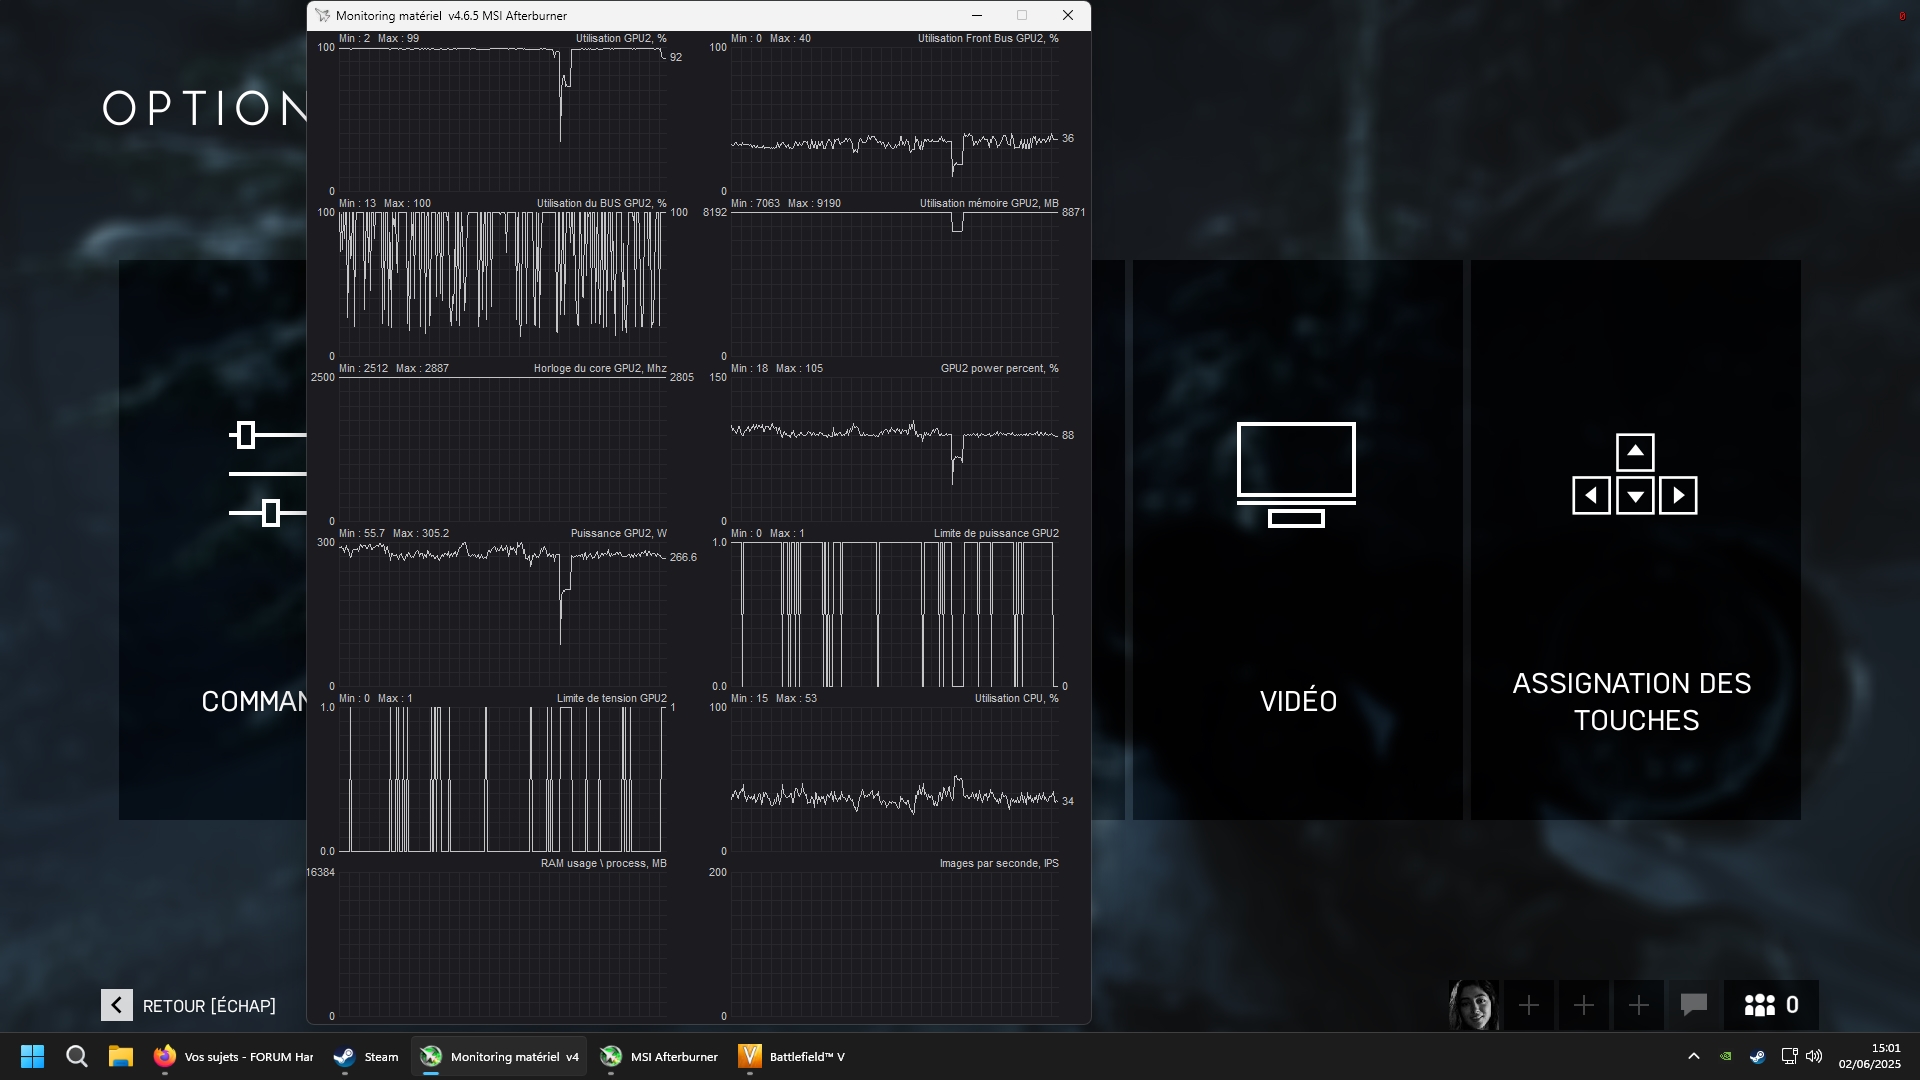Screen dimensions: 1920x1080
Task: Open the squad chat bubble icon
Action: [x=1693, y=1005]
